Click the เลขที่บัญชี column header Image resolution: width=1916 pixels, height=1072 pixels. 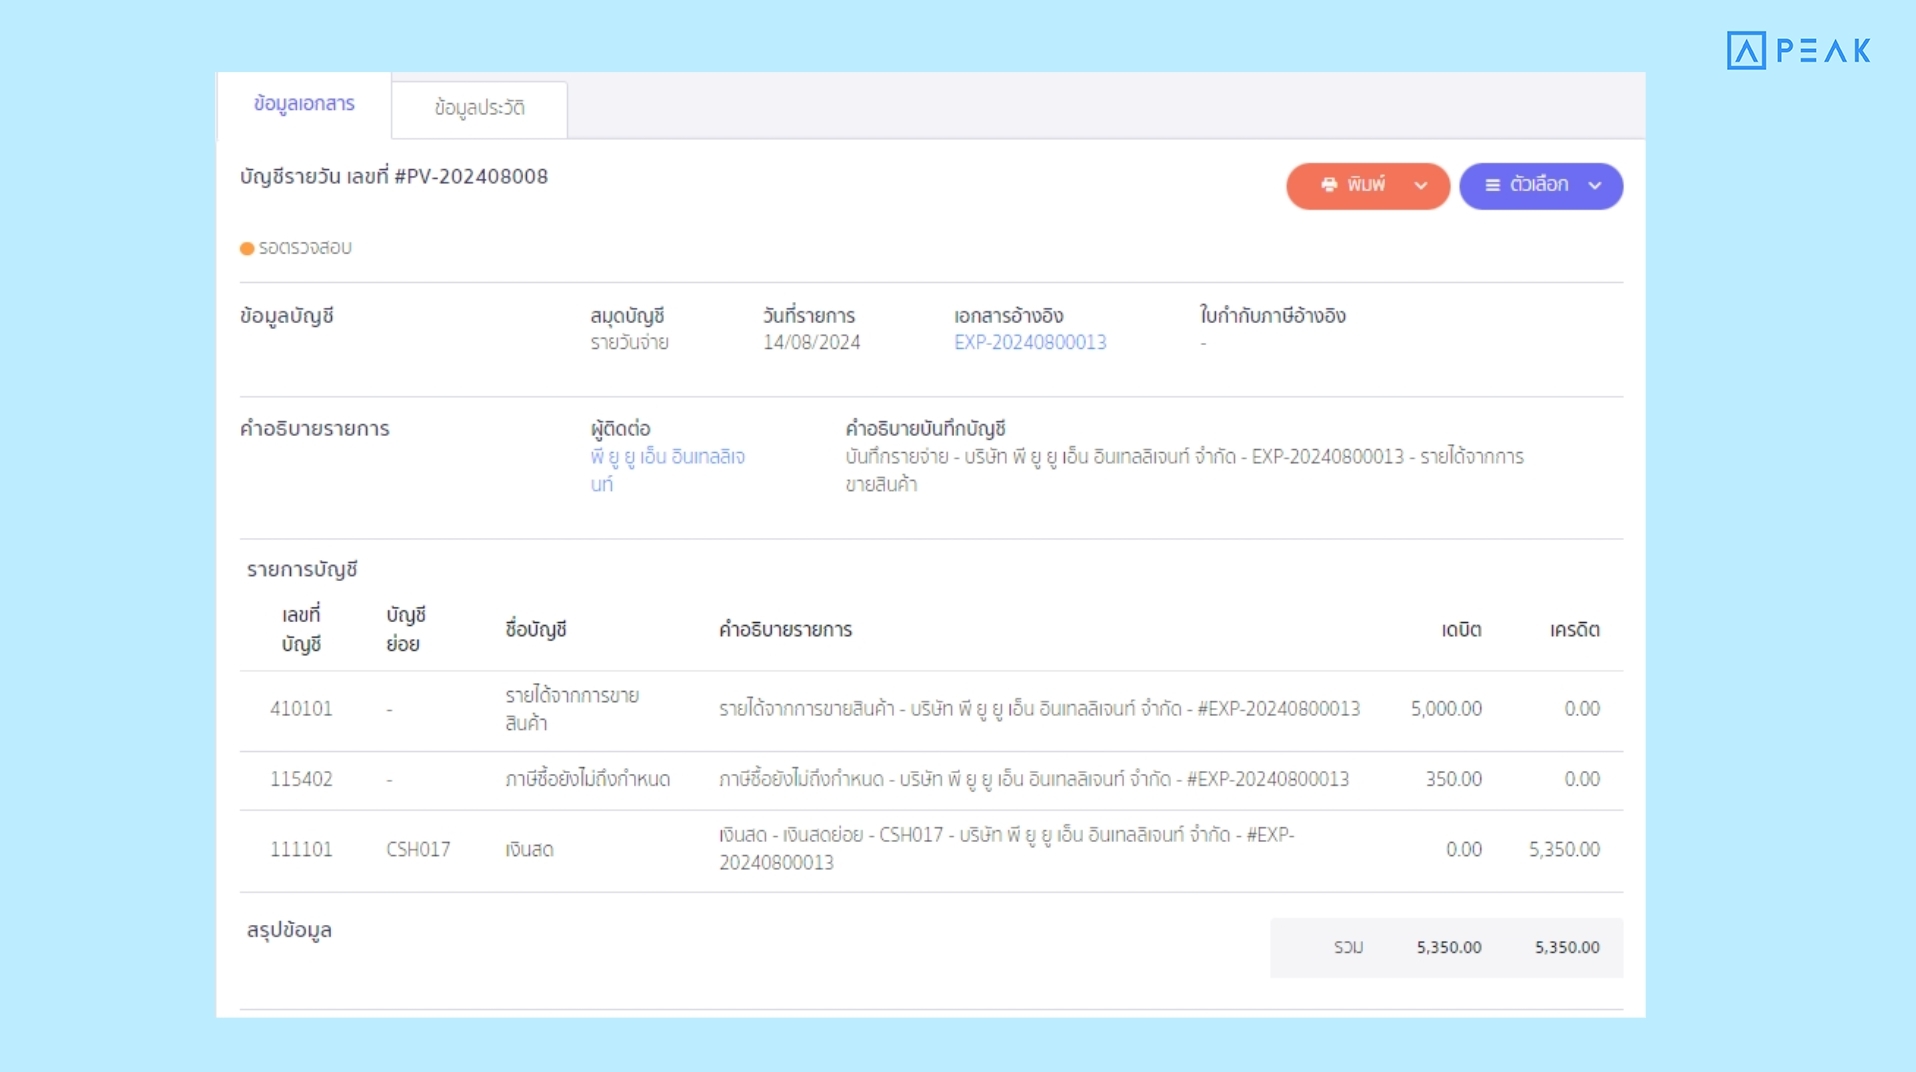coord(301,629)
